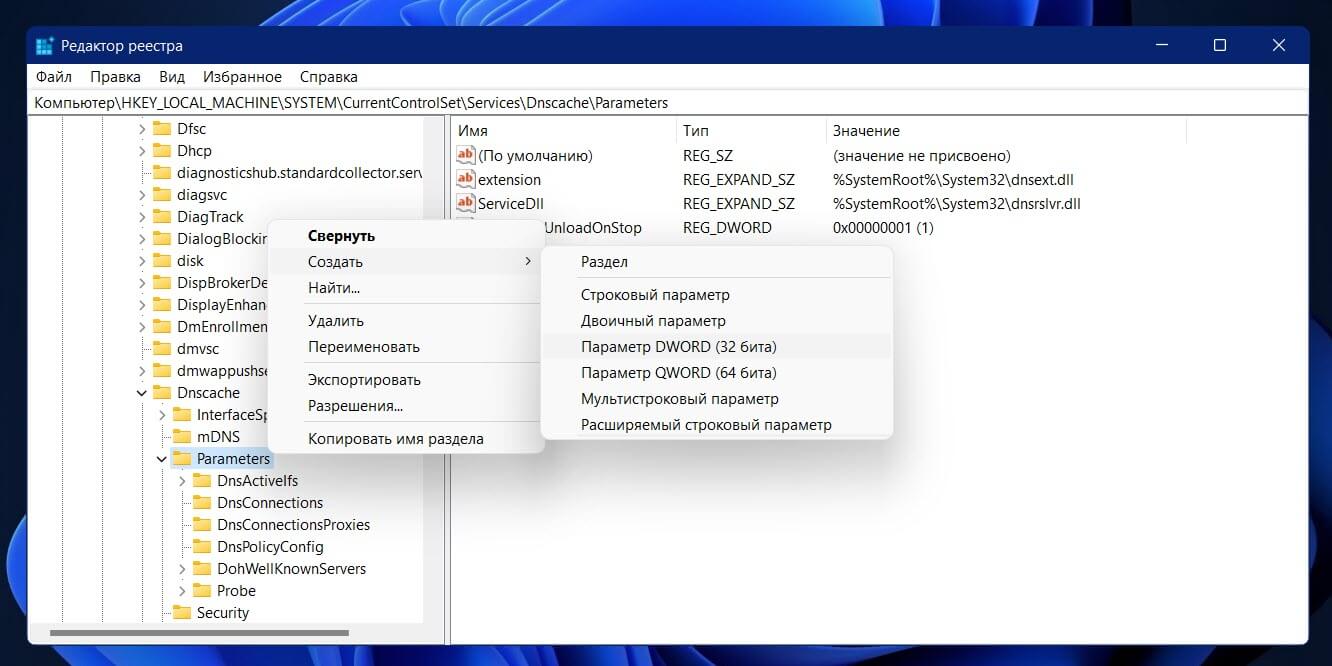Collapse the Parameters tree node
The height and width of the screenshot is (666, 1332).
click(x=161, y=459)
